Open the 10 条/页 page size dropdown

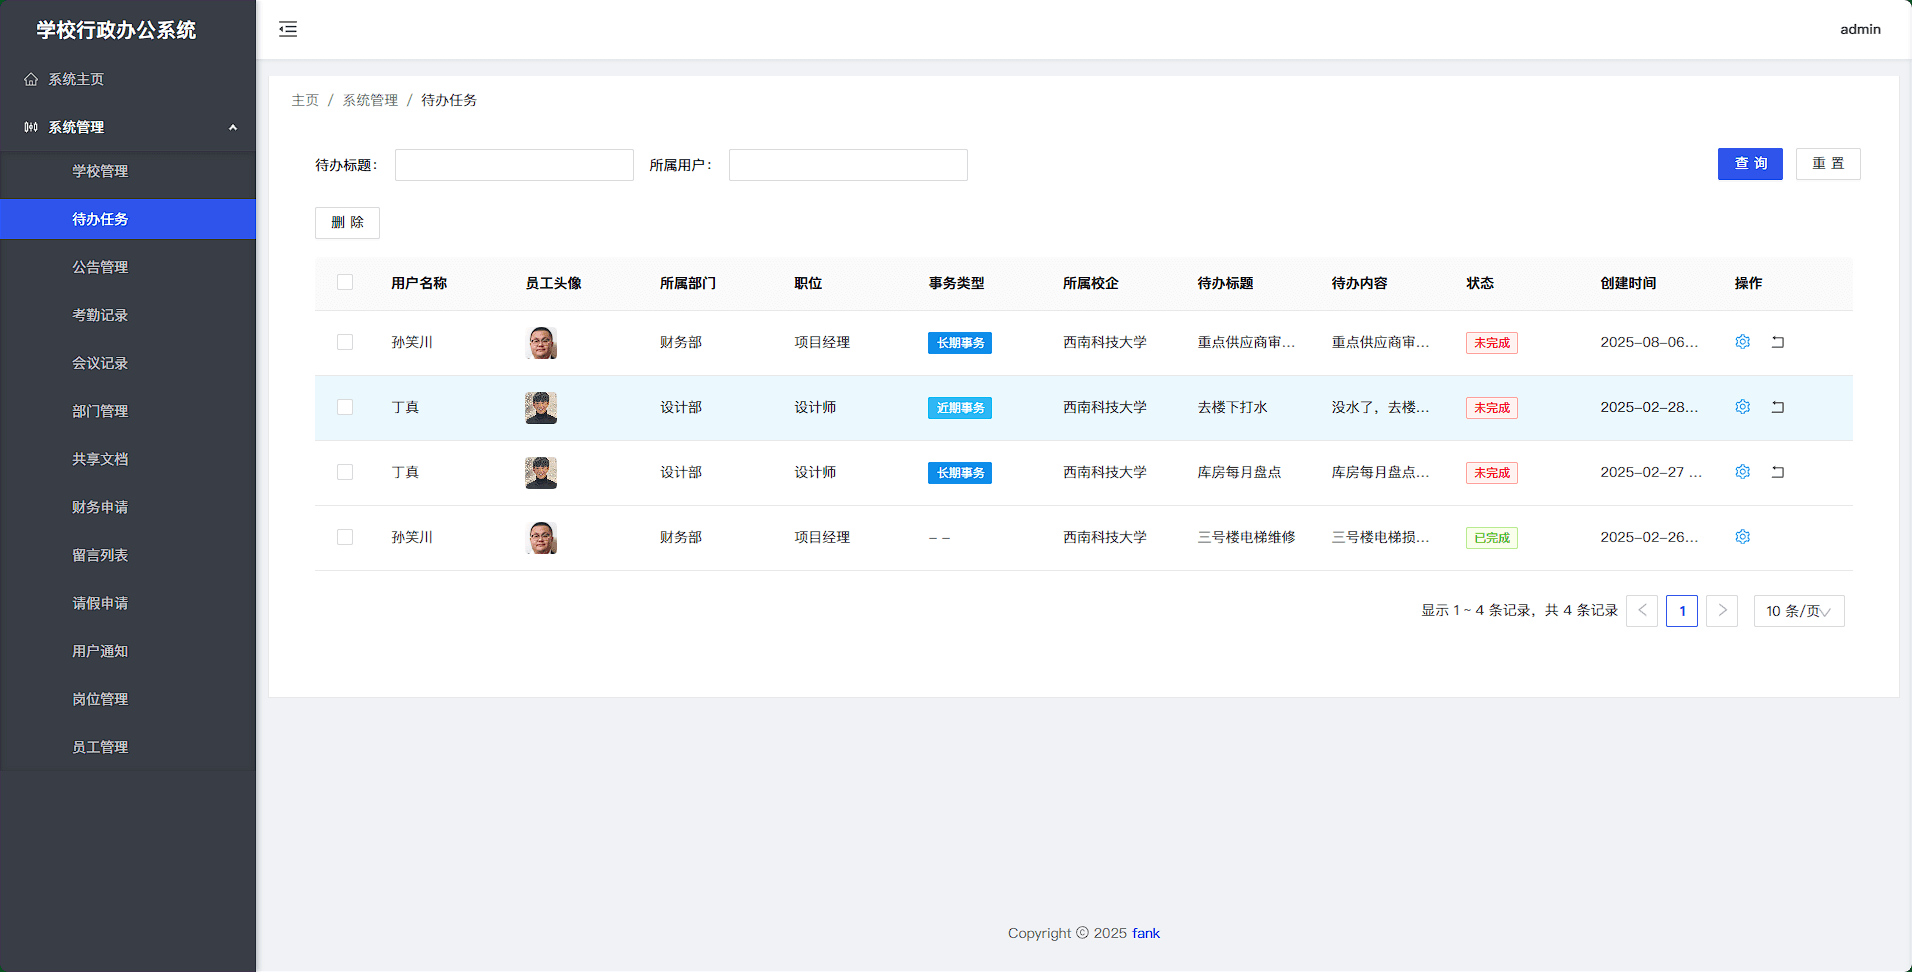pos(1798,611)
